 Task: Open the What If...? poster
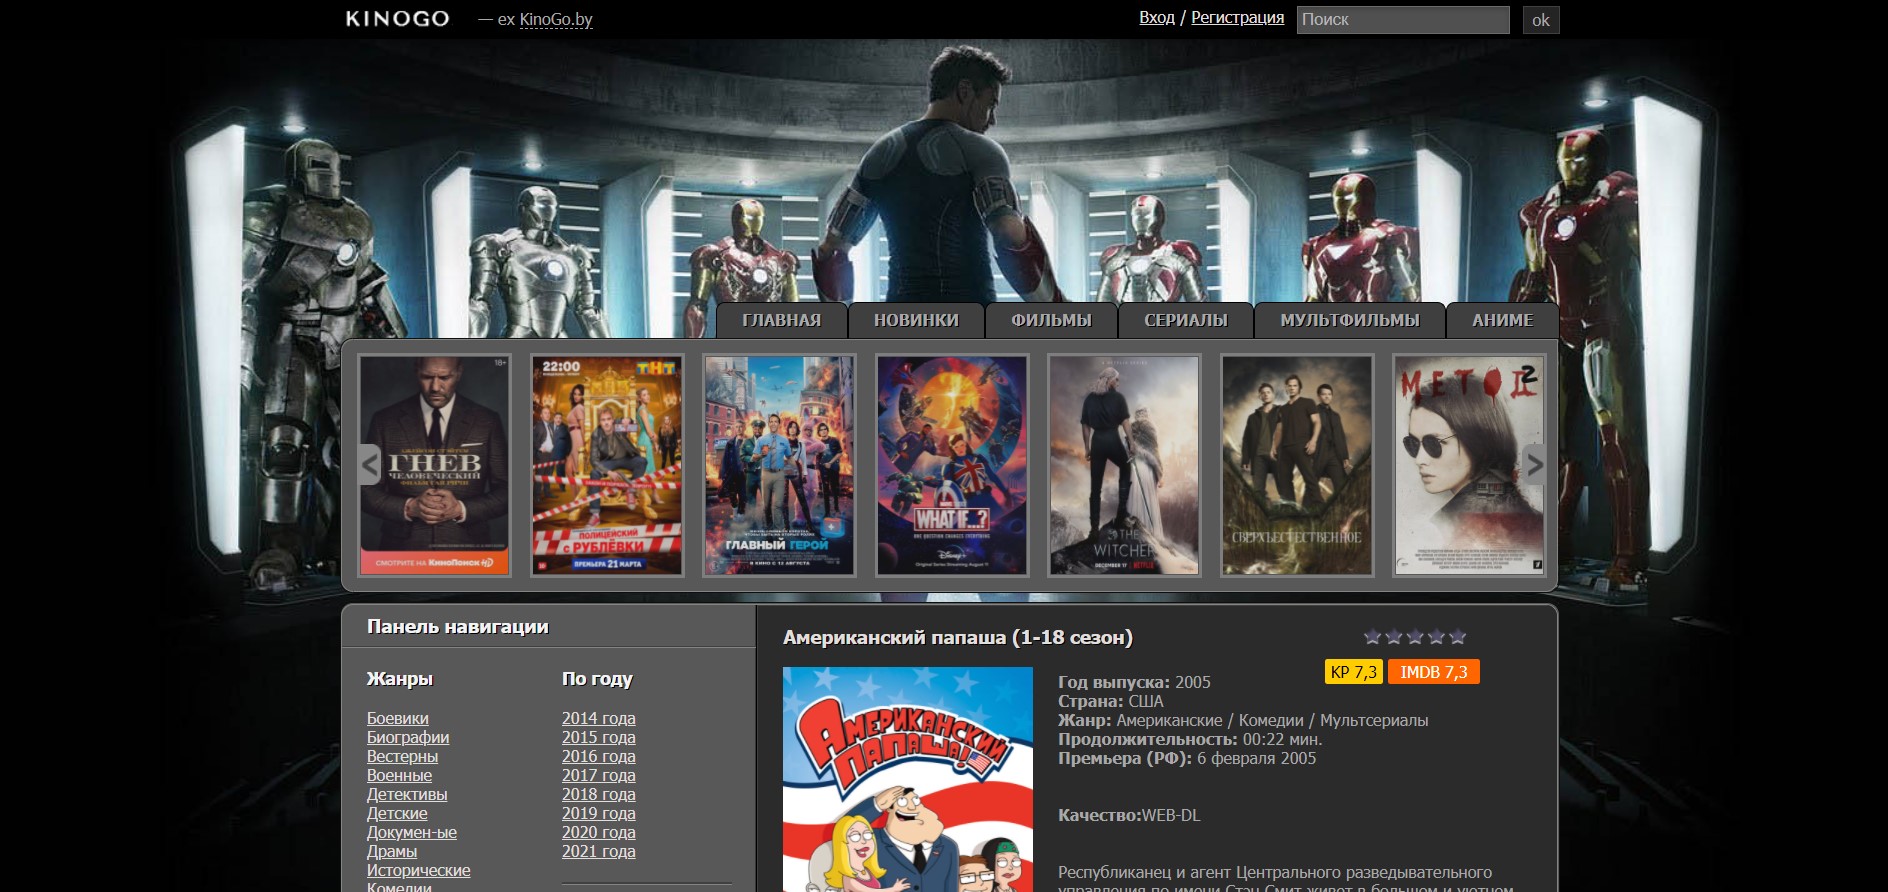click(952, 465)
